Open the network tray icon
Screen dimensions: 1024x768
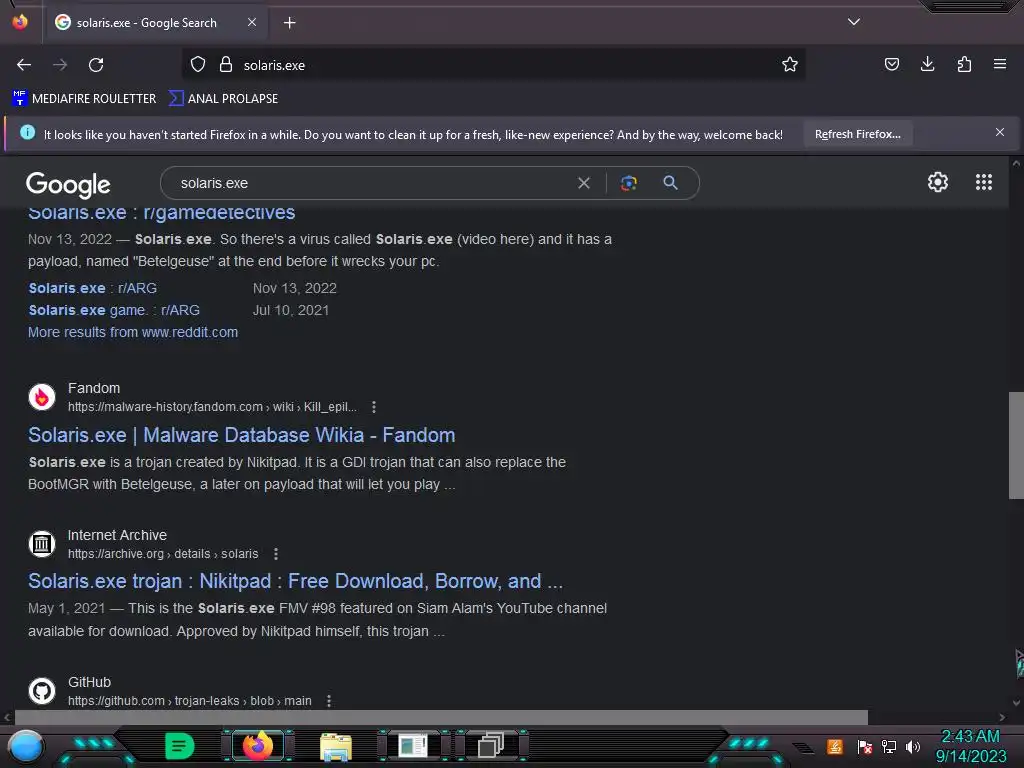coord(888,746)
